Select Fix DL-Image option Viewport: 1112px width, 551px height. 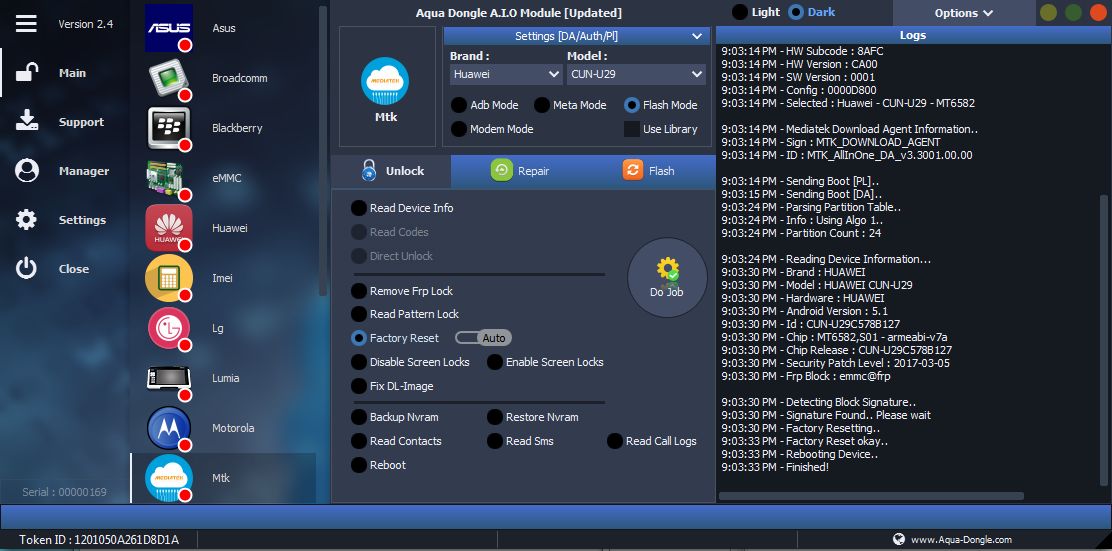click(392, 386)
